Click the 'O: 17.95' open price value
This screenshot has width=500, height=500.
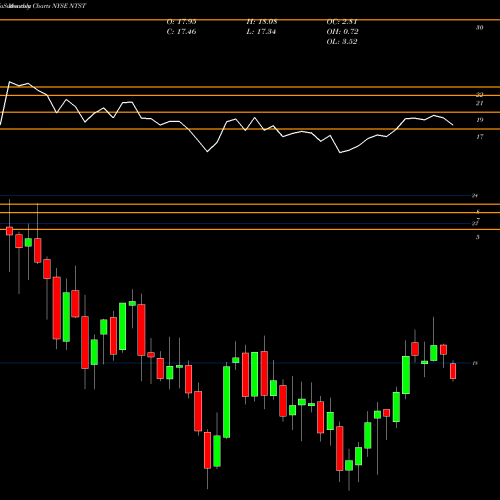coord(181,22)
